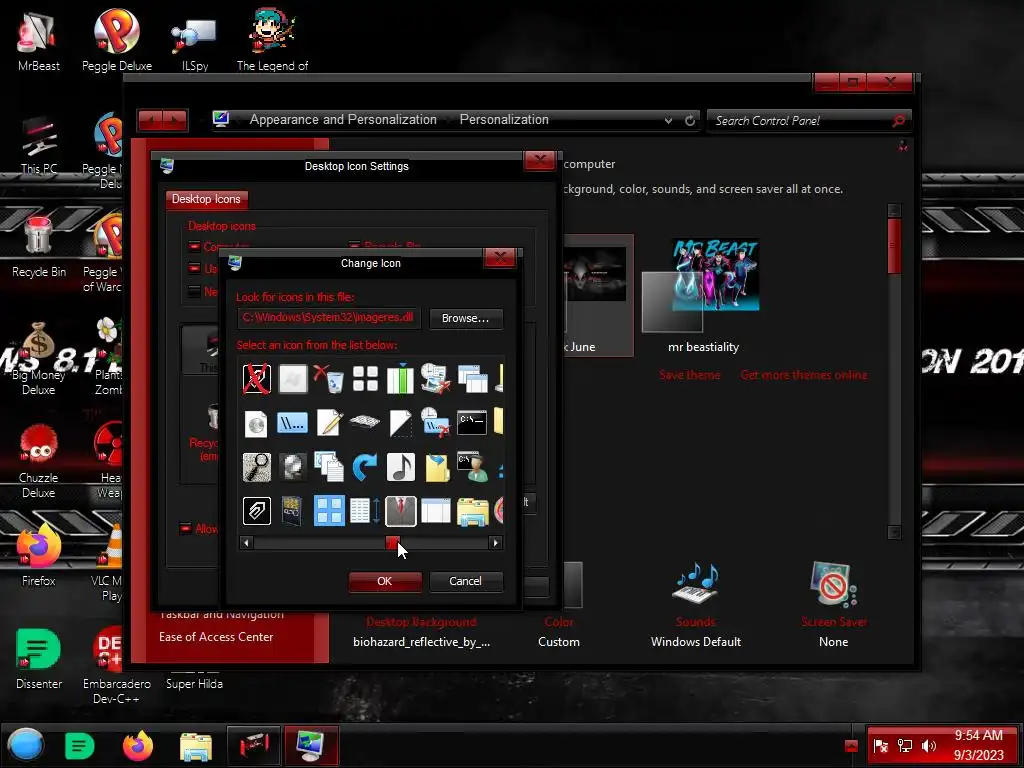The image size is (1024, 768).
Task: Expand the address bar history dropdown
Action: point(668,120)
